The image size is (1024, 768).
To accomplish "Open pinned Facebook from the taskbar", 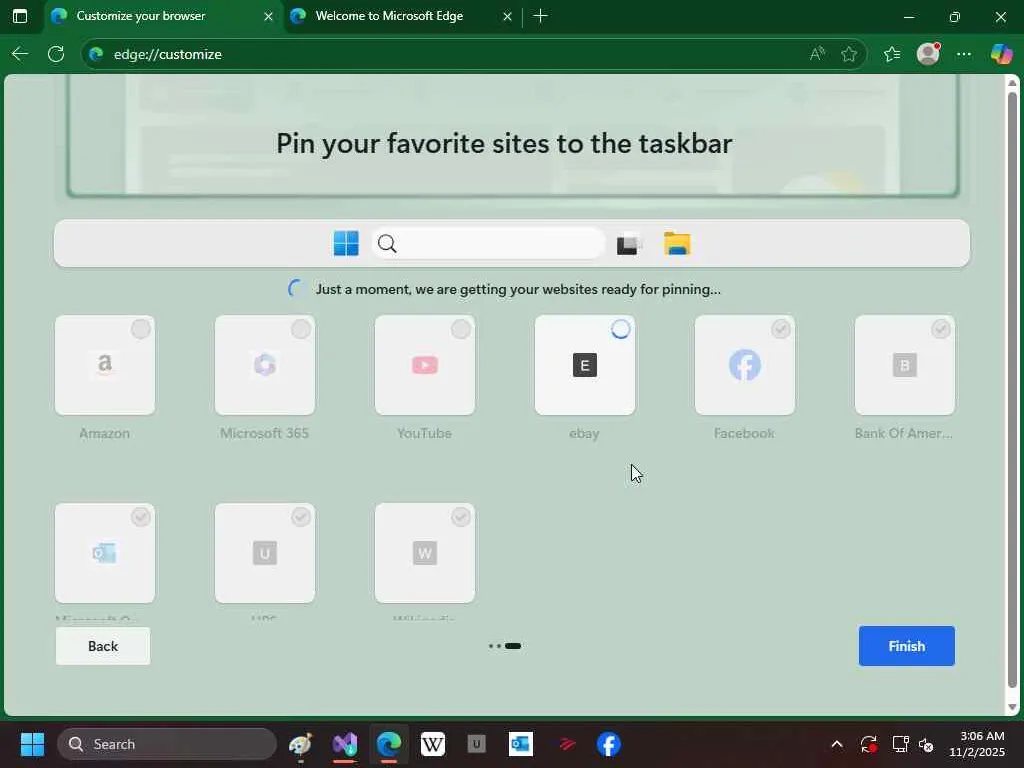I will point(609,744).
